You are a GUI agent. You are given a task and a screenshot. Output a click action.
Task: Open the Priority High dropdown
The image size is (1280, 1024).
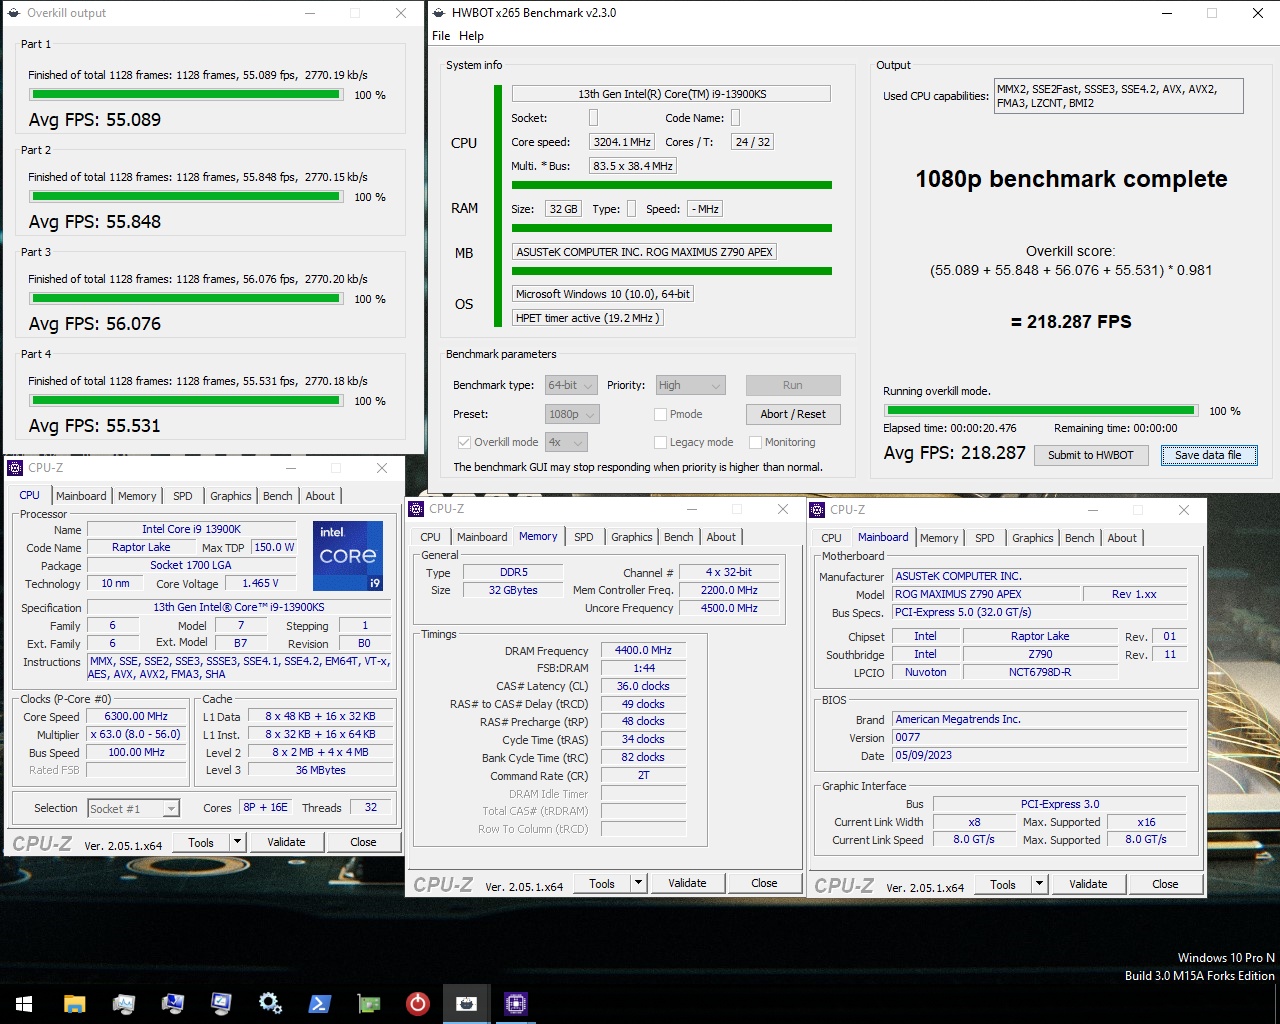coord(690,385)
